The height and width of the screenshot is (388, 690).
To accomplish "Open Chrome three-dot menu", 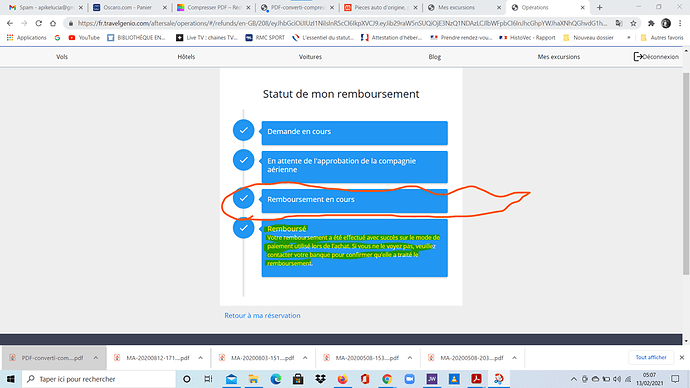I will (680, 23).
